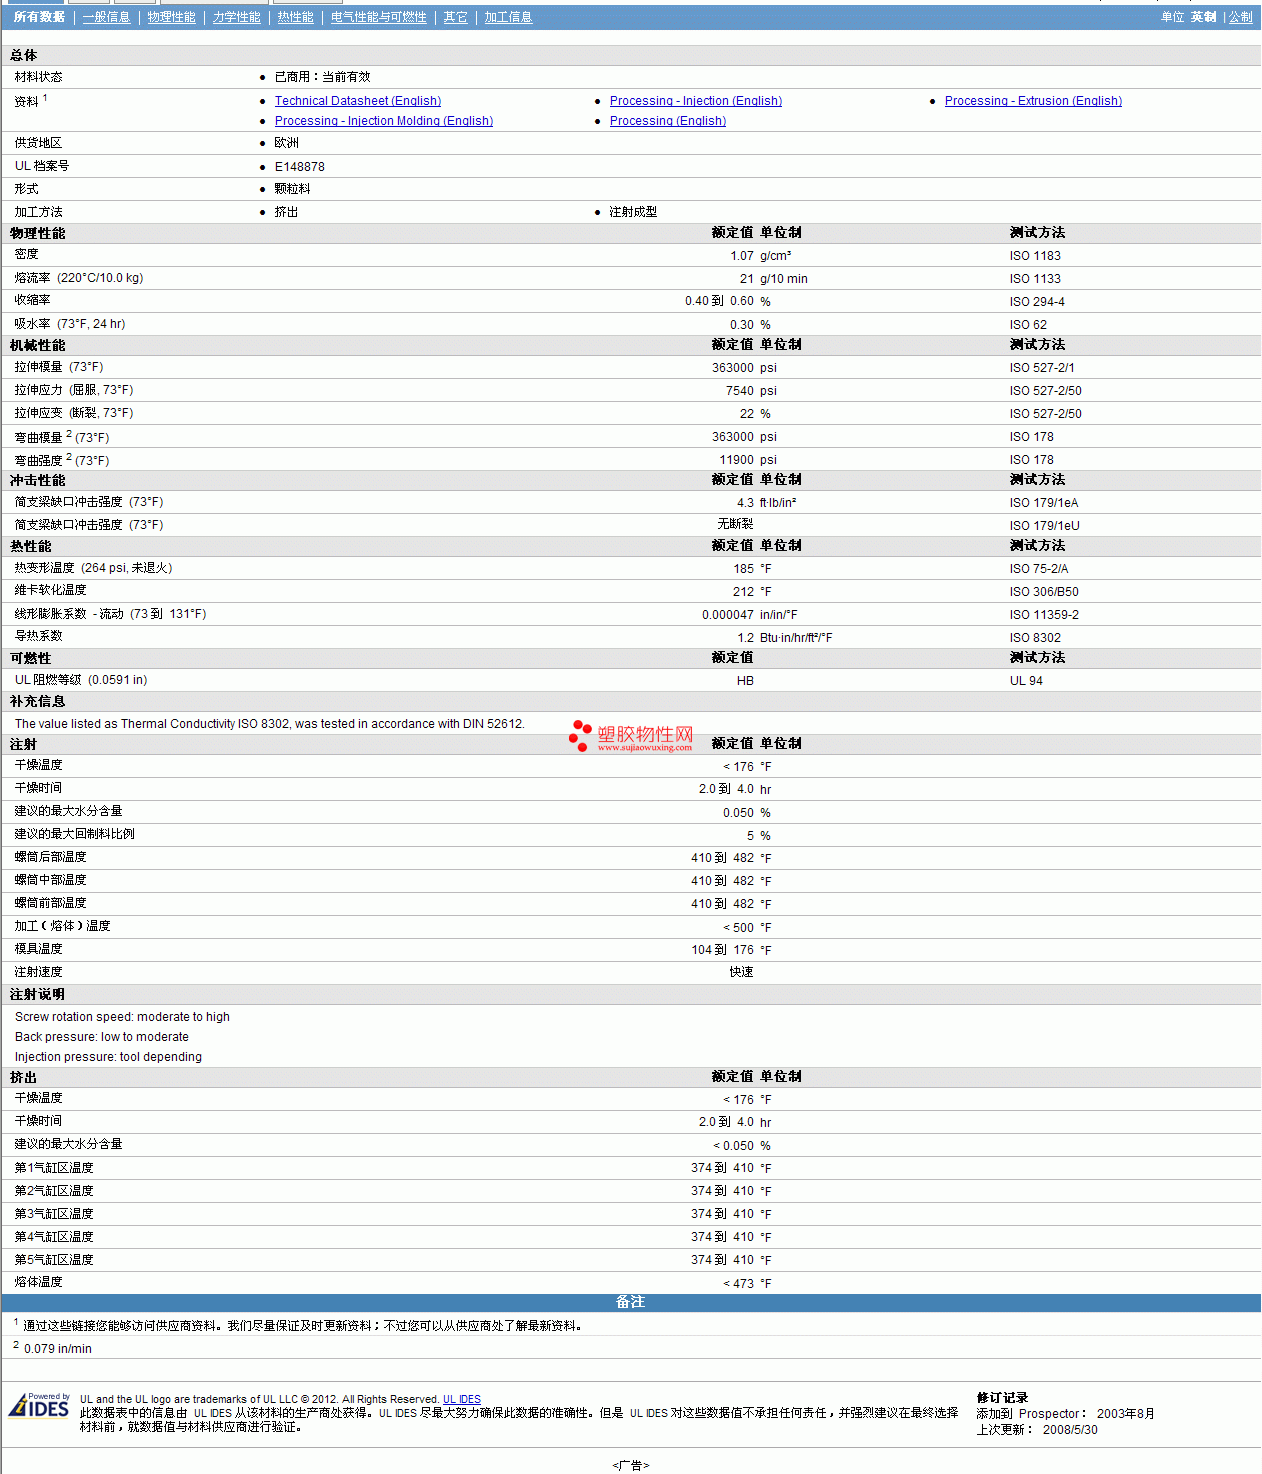Open Processing - Extrusion (English) link

point(1033,101)
